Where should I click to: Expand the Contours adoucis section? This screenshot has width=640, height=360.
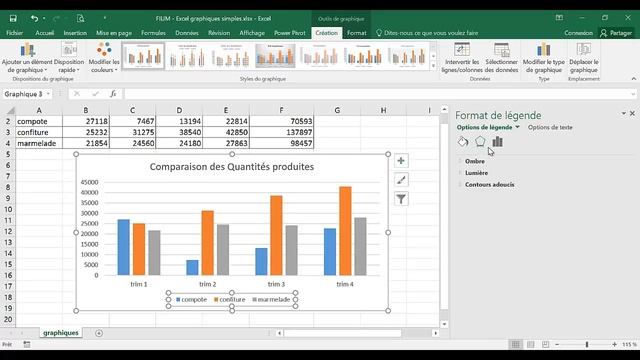coord(489,185)
